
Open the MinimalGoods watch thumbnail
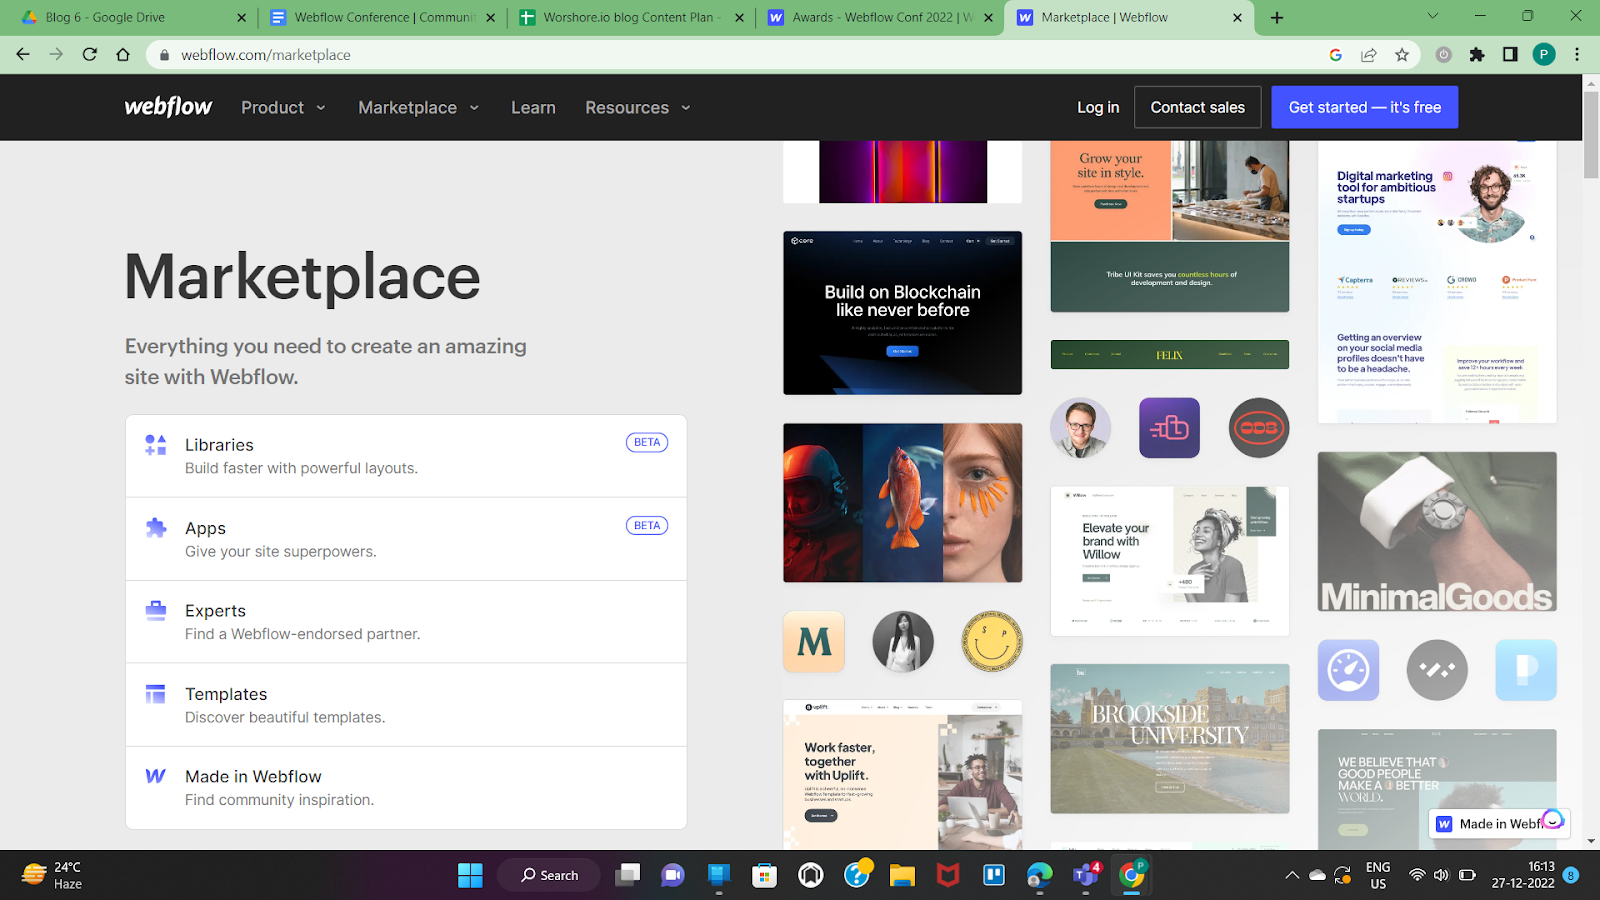pyautogui.click(x=1437, y=531)
